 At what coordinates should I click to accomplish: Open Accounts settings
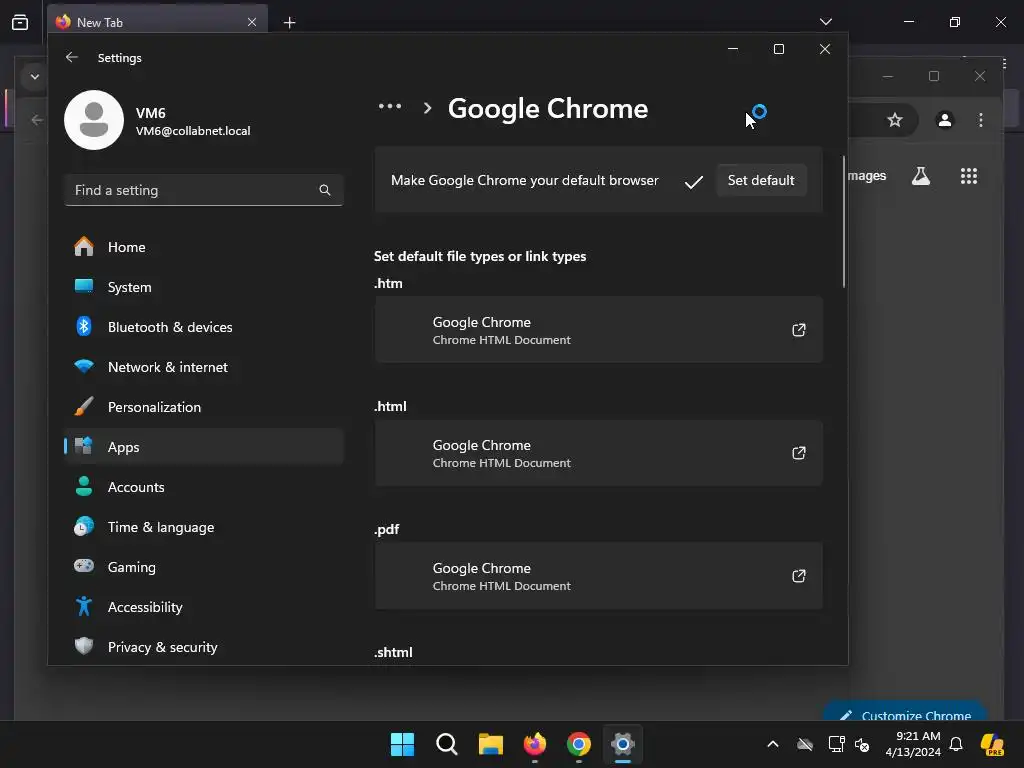[x=204, y=487]
